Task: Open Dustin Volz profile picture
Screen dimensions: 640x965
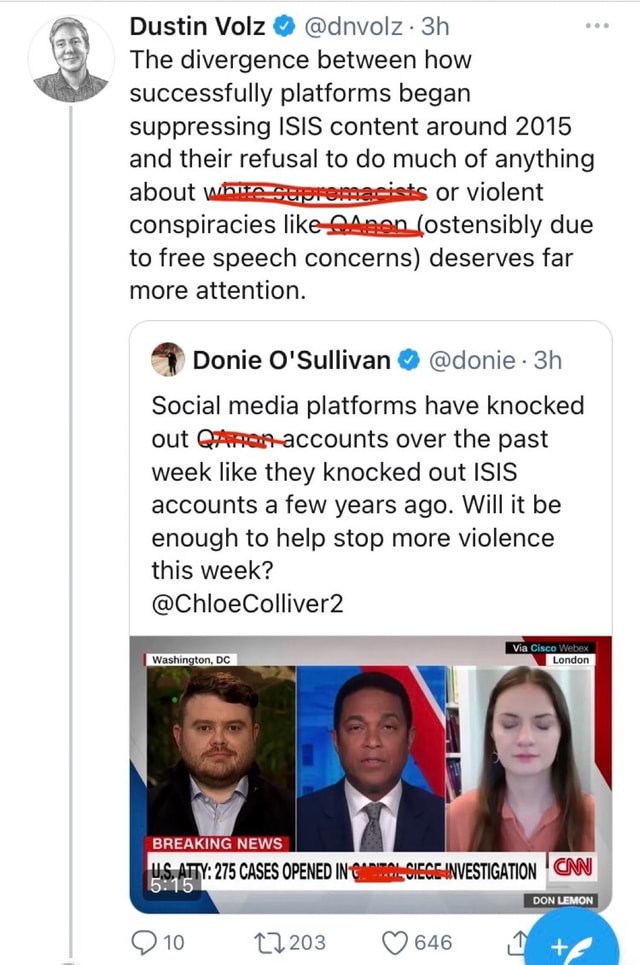Action: (71, 59)
